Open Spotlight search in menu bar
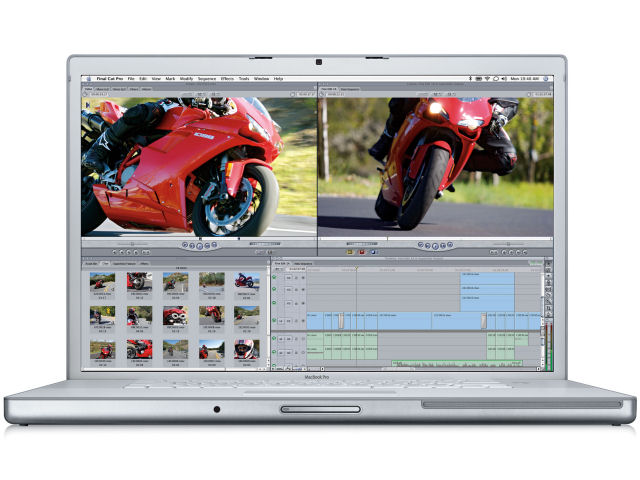This screenshot has width=640, height=480. coord(547,78)
